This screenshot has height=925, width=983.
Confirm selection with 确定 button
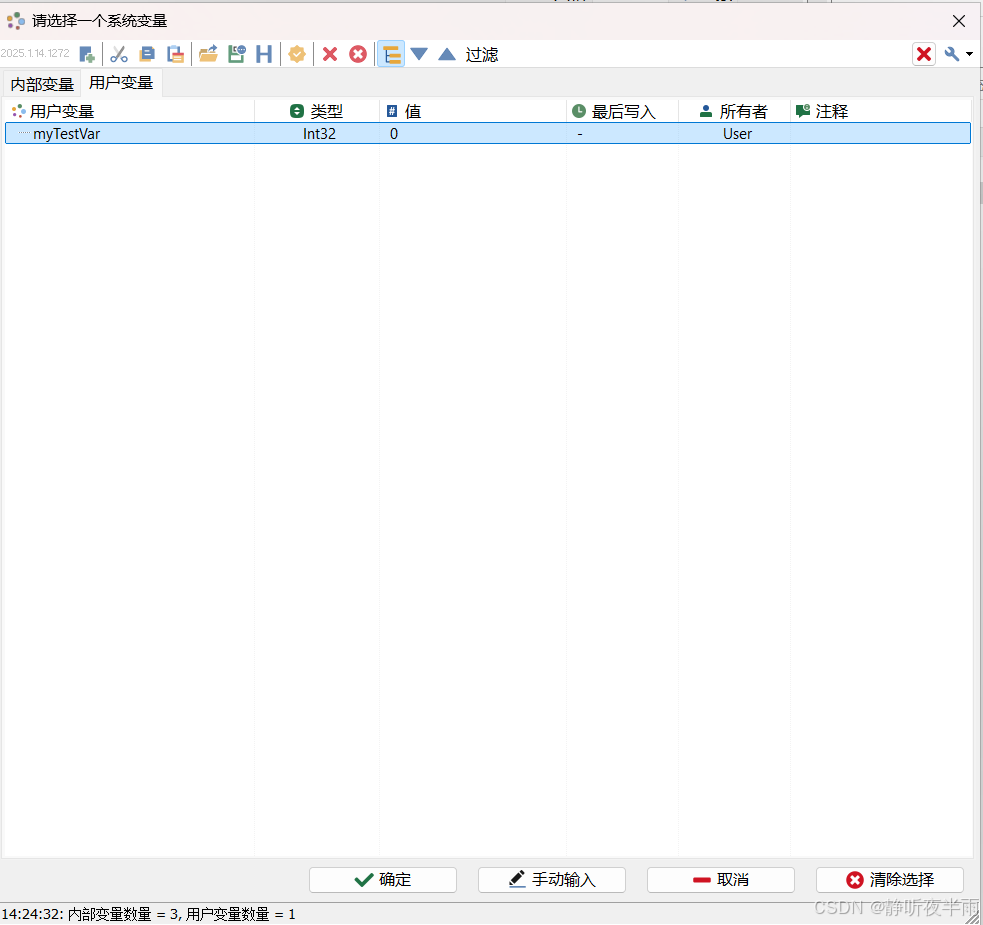coord(382,880)
